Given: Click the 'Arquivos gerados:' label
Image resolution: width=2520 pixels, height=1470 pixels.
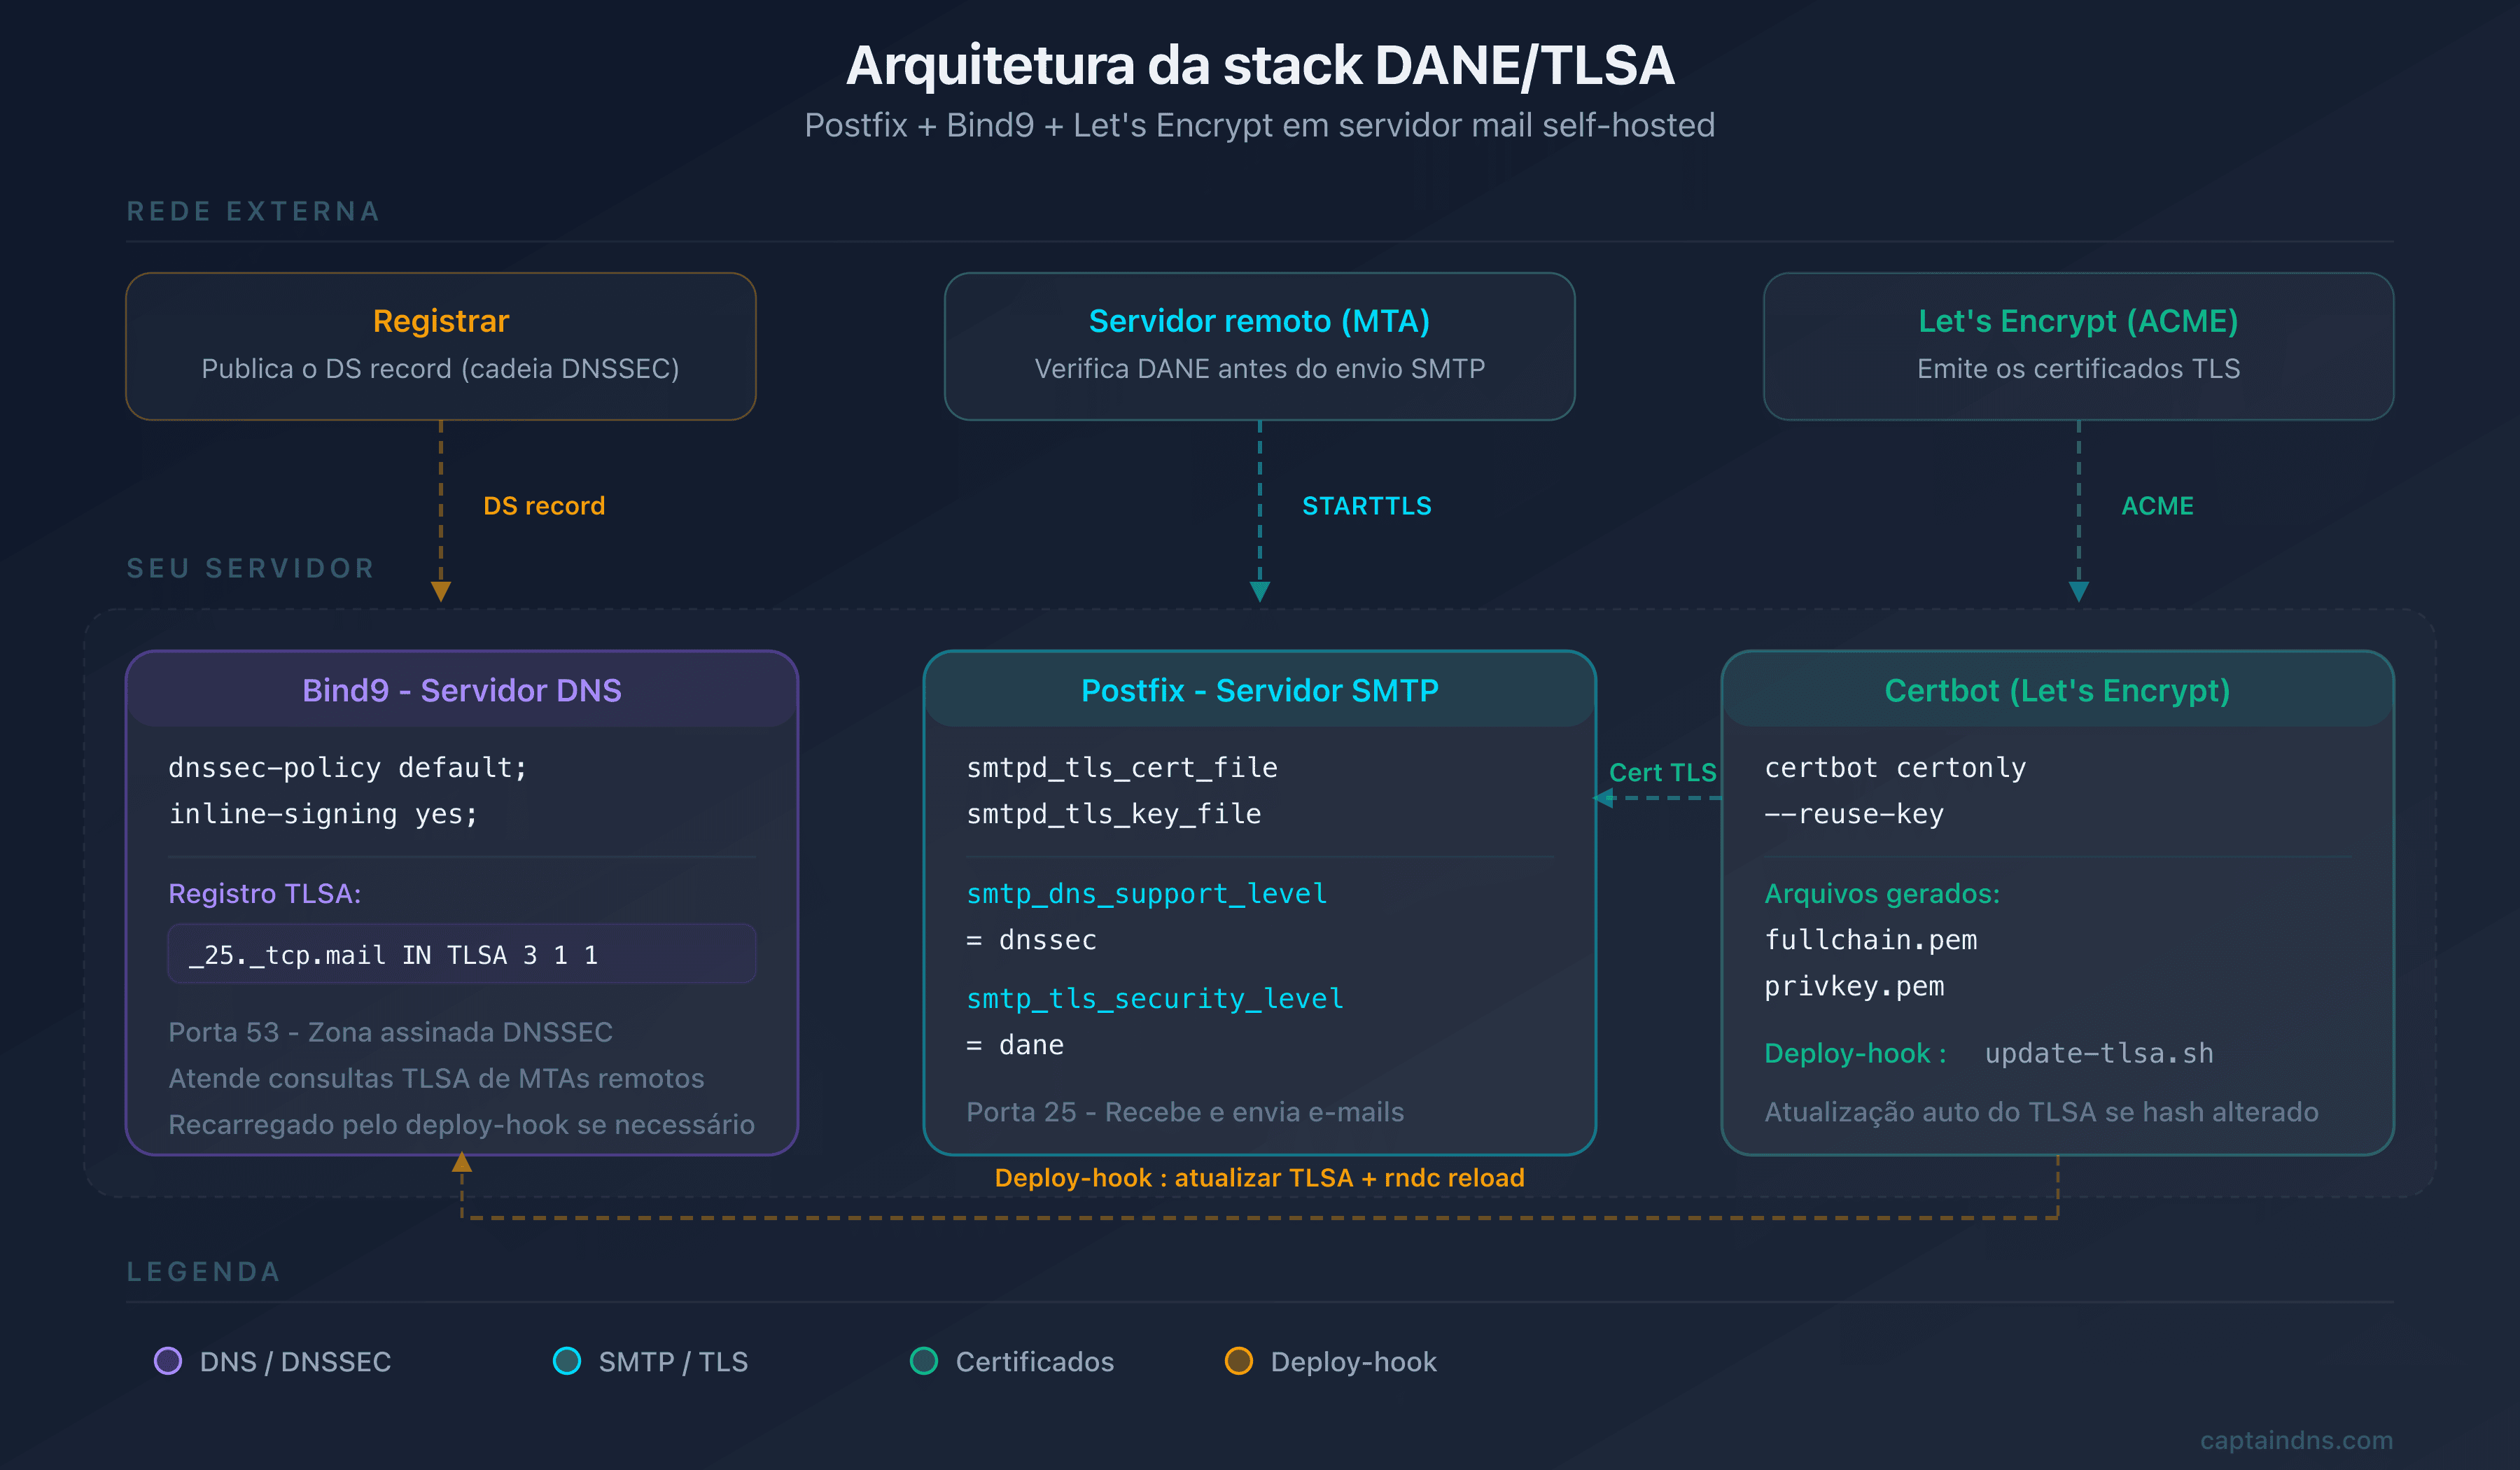Looking at the screenshot, I should tap(1882, 893).
